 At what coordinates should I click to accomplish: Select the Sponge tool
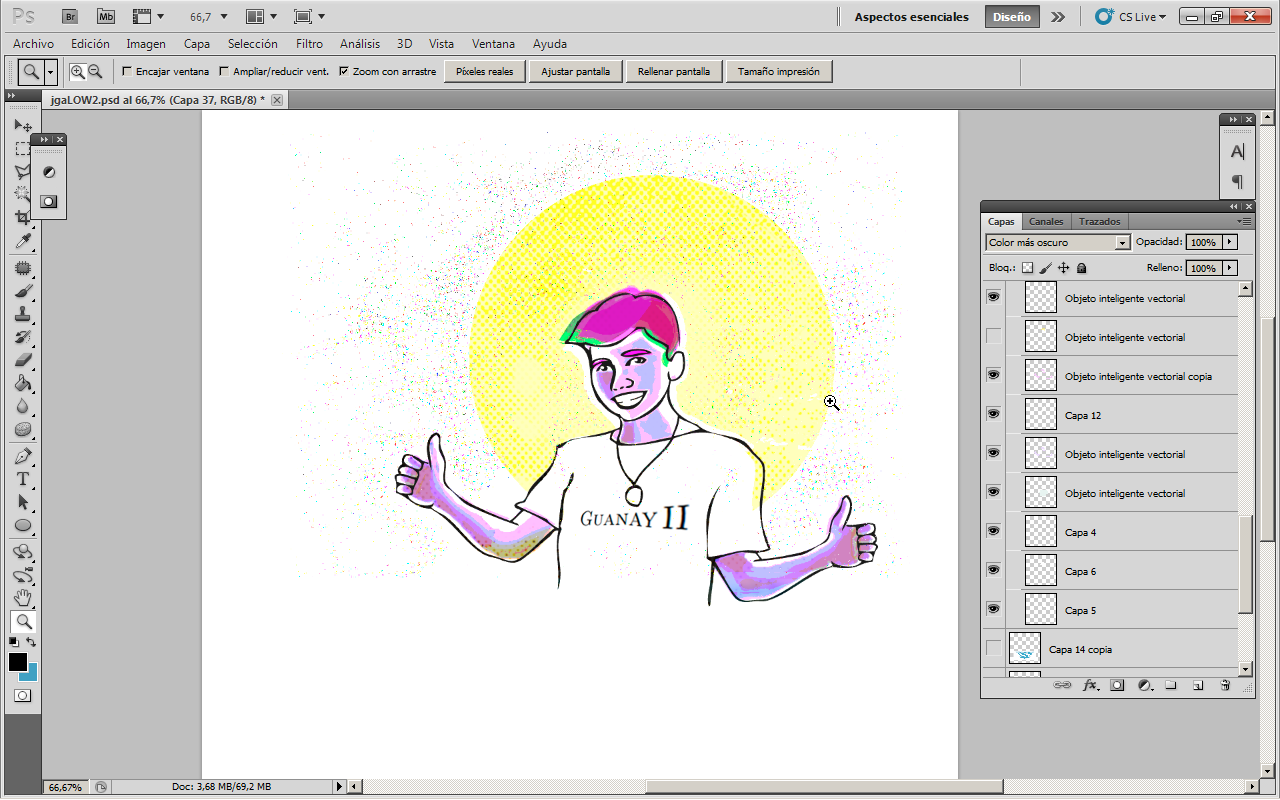(x=22, y=429)
